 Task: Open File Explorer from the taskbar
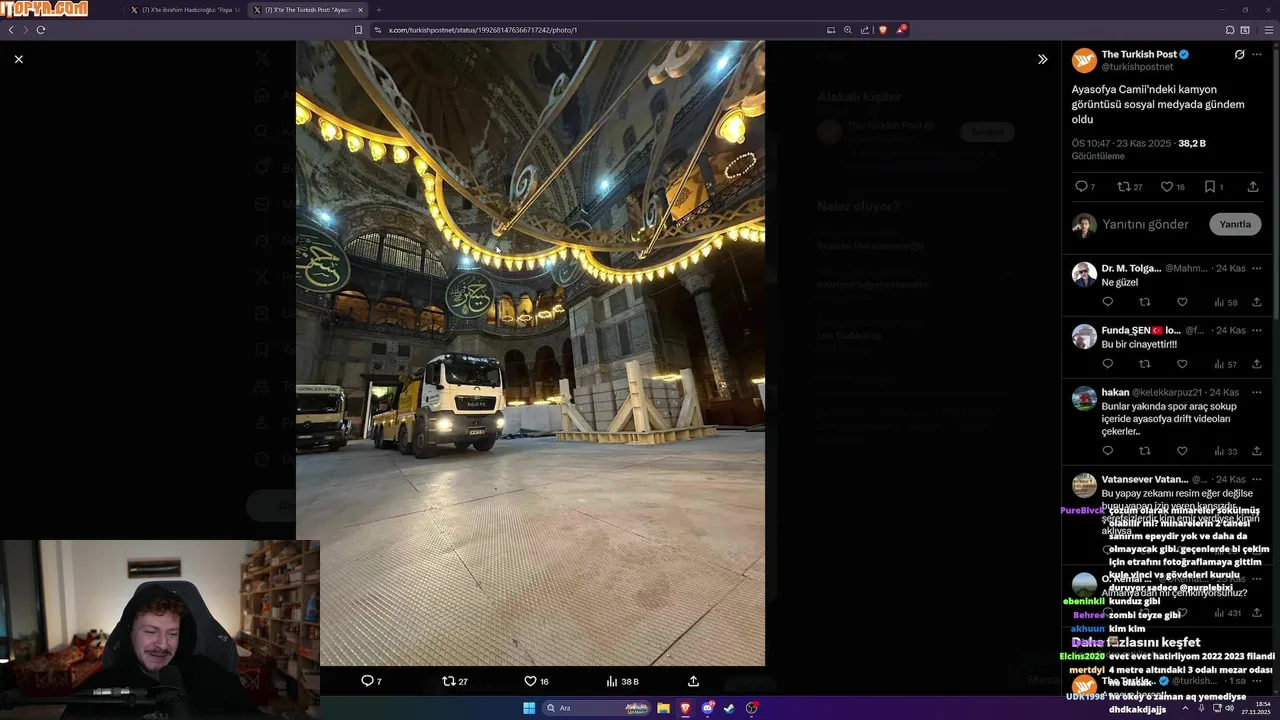663,708
